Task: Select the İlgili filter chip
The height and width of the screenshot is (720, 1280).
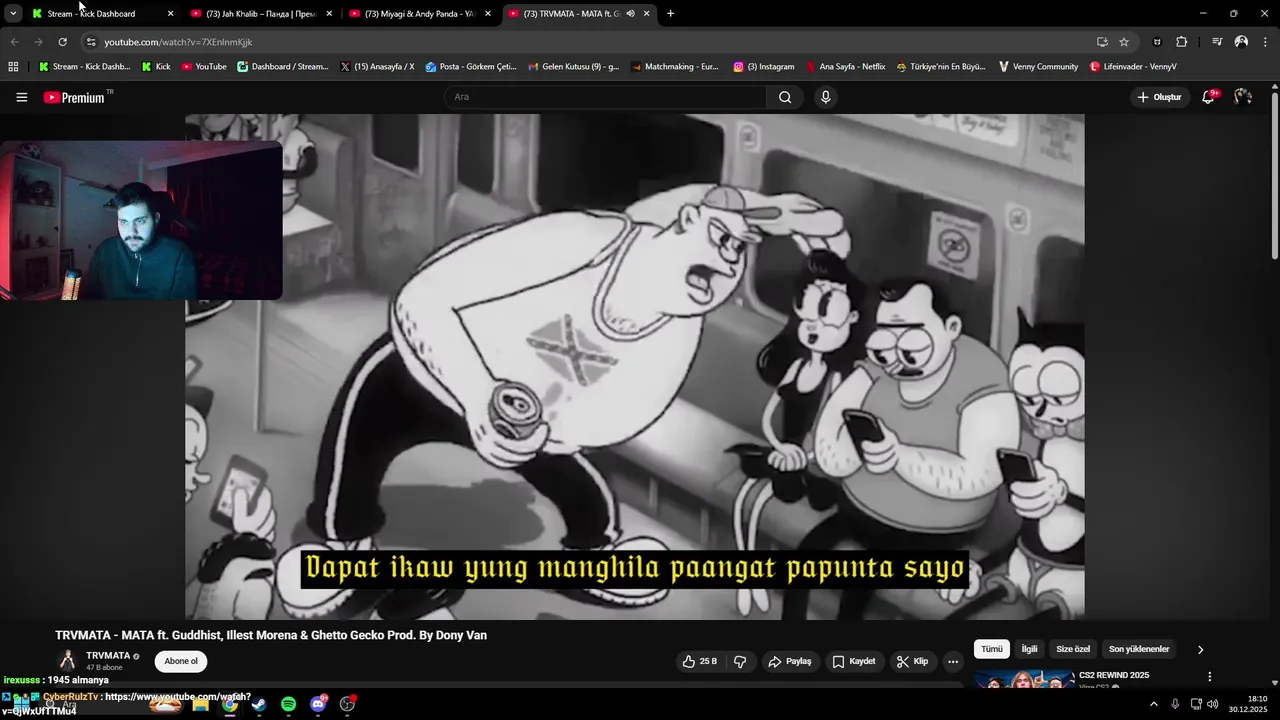Action: pyautogui.click(x=1029, y=649)
